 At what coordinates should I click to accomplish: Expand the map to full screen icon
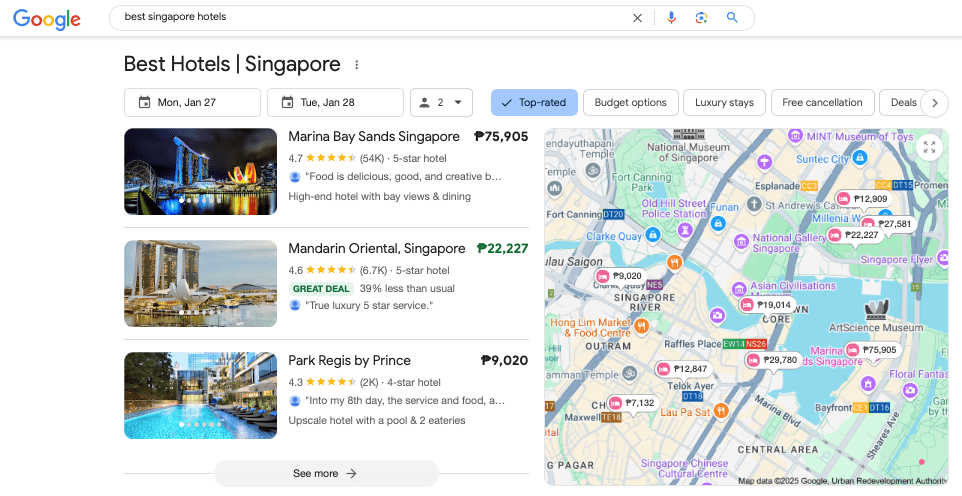pos(929,147)
